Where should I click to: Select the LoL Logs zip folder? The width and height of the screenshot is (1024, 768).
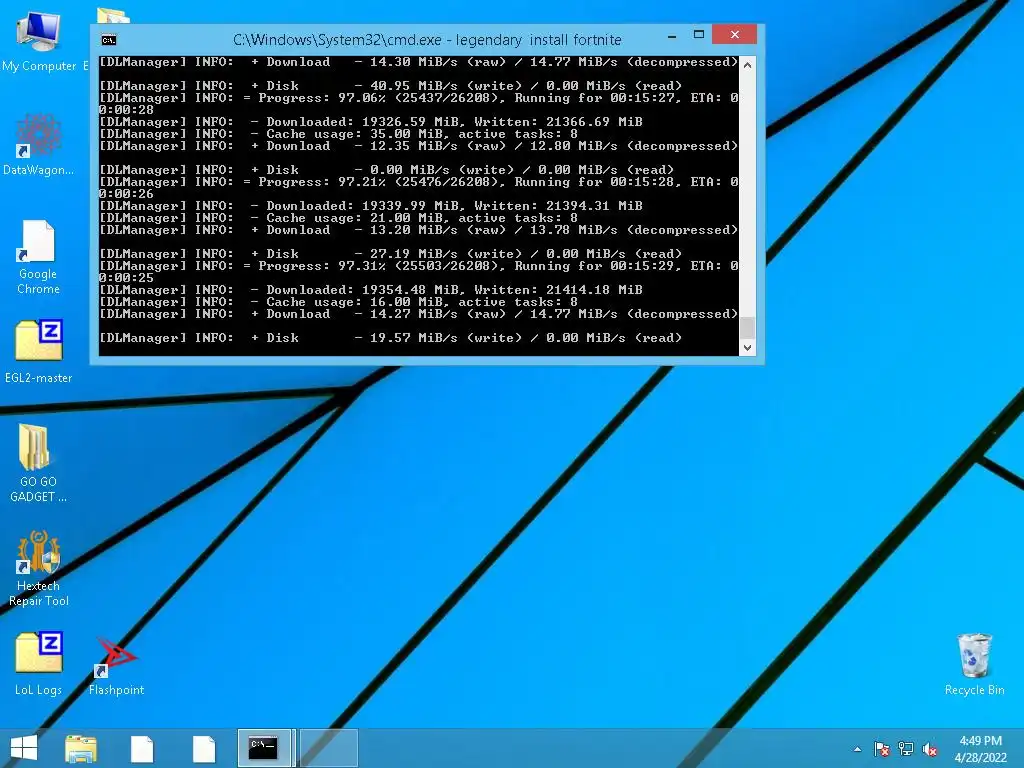pyautogui.click(x=39, y=663)
